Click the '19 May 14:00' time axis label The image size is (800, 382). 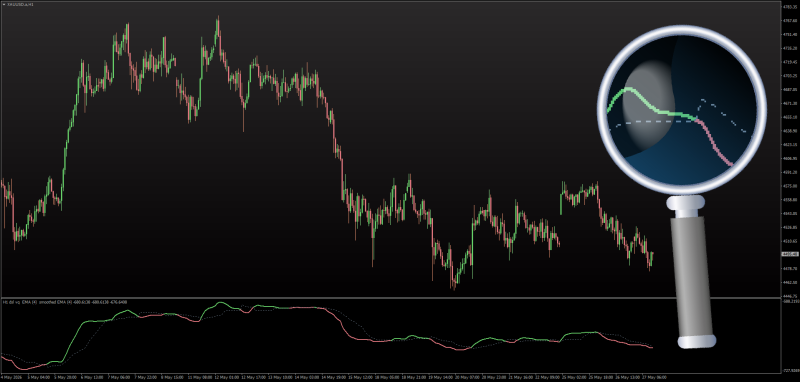[x=441, y=377]
